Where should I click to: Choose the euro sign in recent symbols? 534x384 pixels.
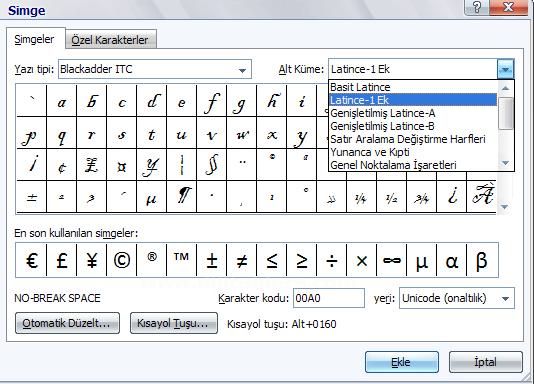click(x=32, y=260)
